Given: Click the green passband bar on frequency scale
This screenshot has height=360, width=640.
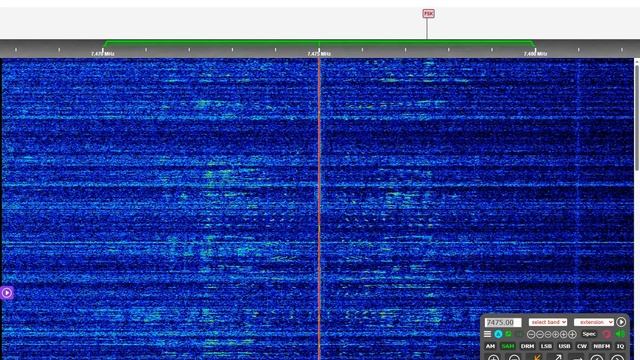Looking at the screenshot, I should click(319, 43).
